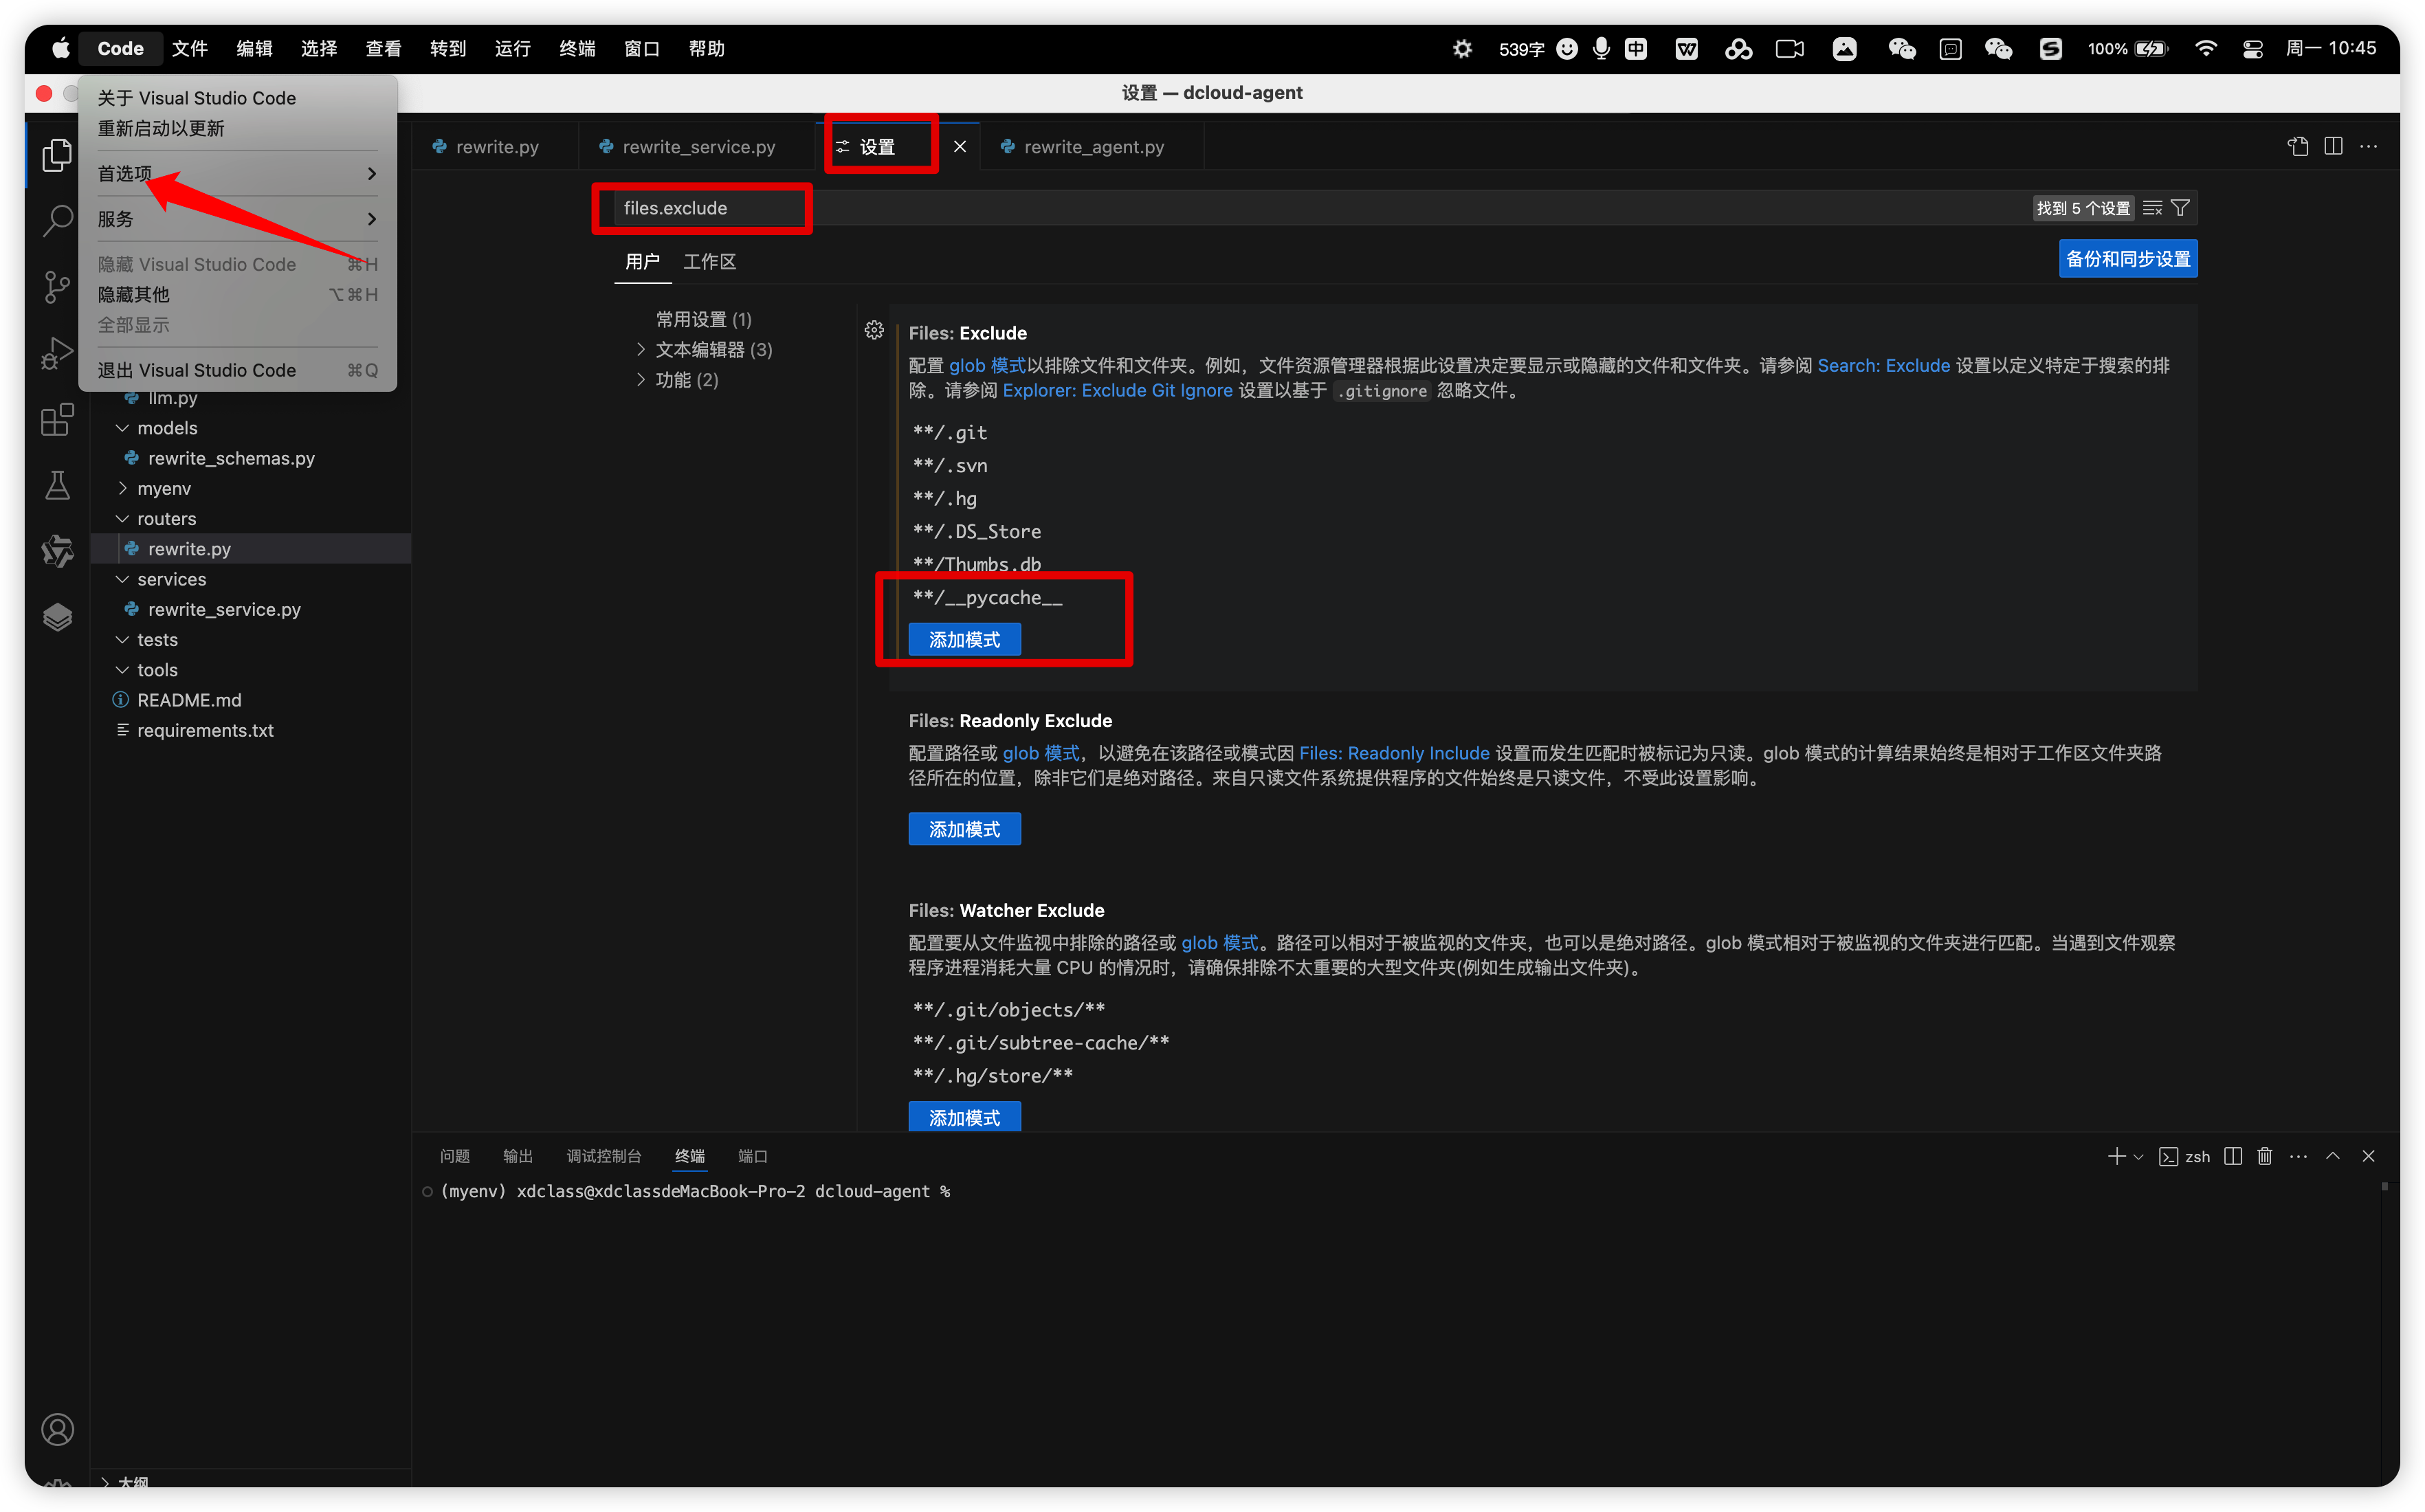Open the Testing beaker view

click(x=57, y=485)
